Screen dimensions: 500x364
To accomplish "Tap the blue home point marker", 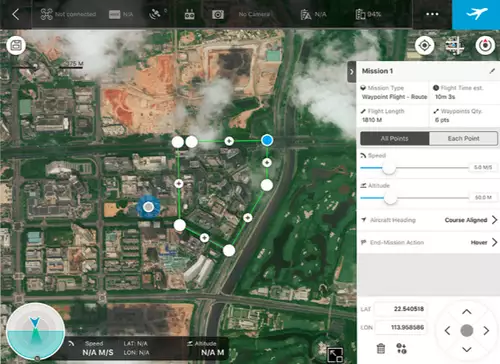I will click(x=148, y=207).
